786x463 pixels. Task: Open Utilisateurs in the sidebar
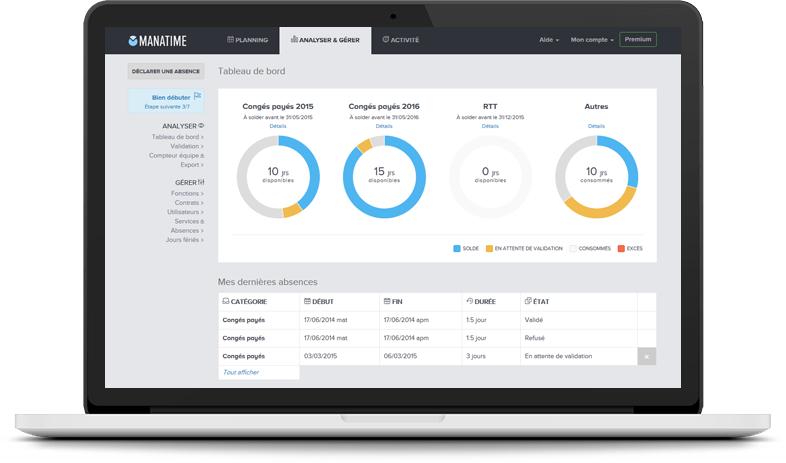click(x=185, y=212)
